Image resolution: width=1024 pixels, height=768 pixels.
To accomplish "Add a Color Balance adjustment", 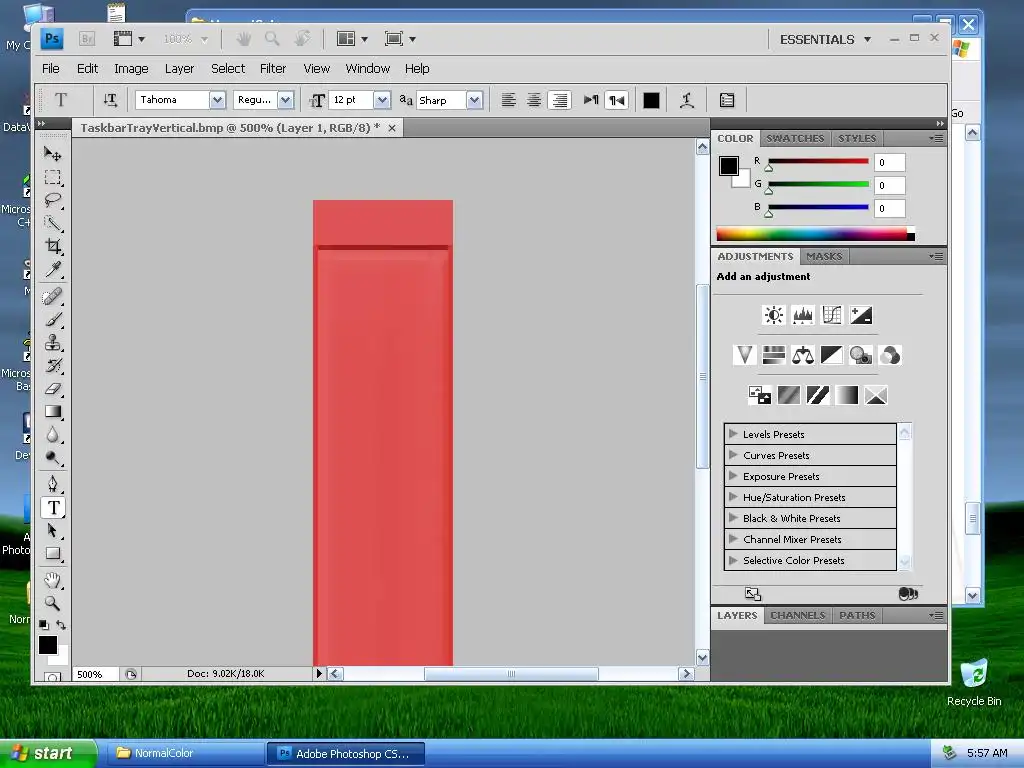I will (x=803, y=355).
